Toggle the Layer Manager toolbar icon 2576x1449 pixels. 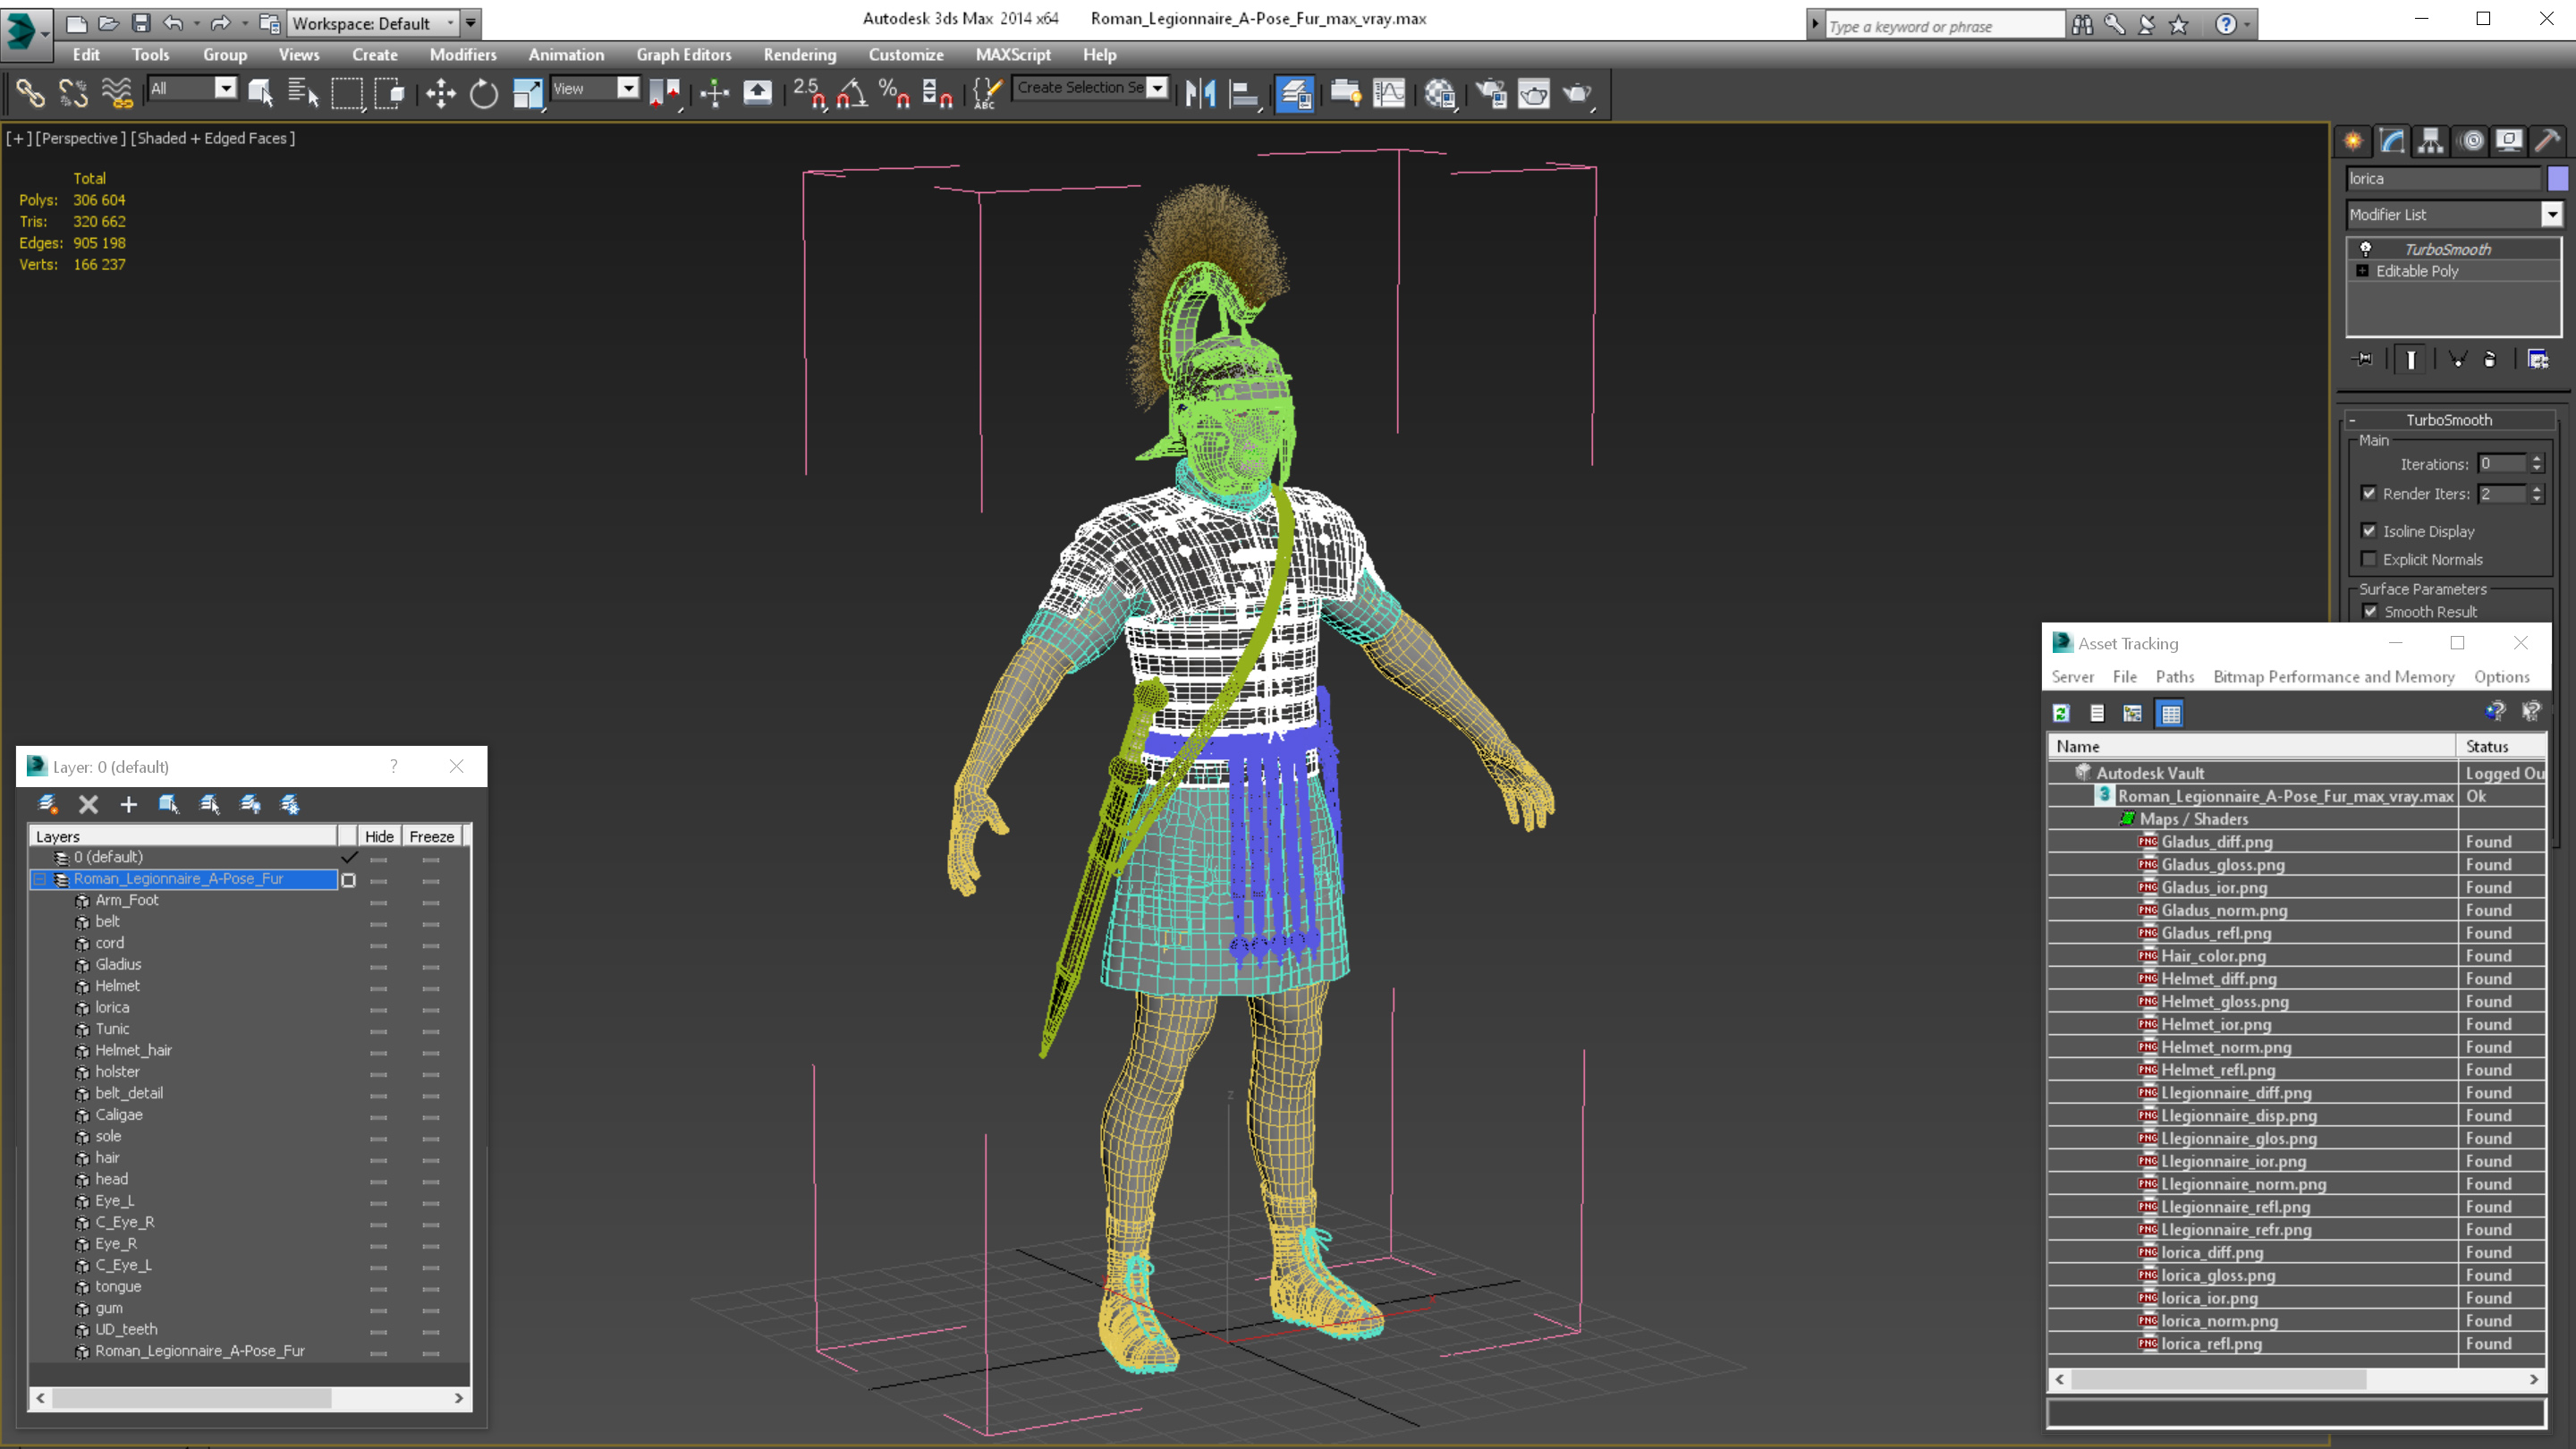[1294, 93]
